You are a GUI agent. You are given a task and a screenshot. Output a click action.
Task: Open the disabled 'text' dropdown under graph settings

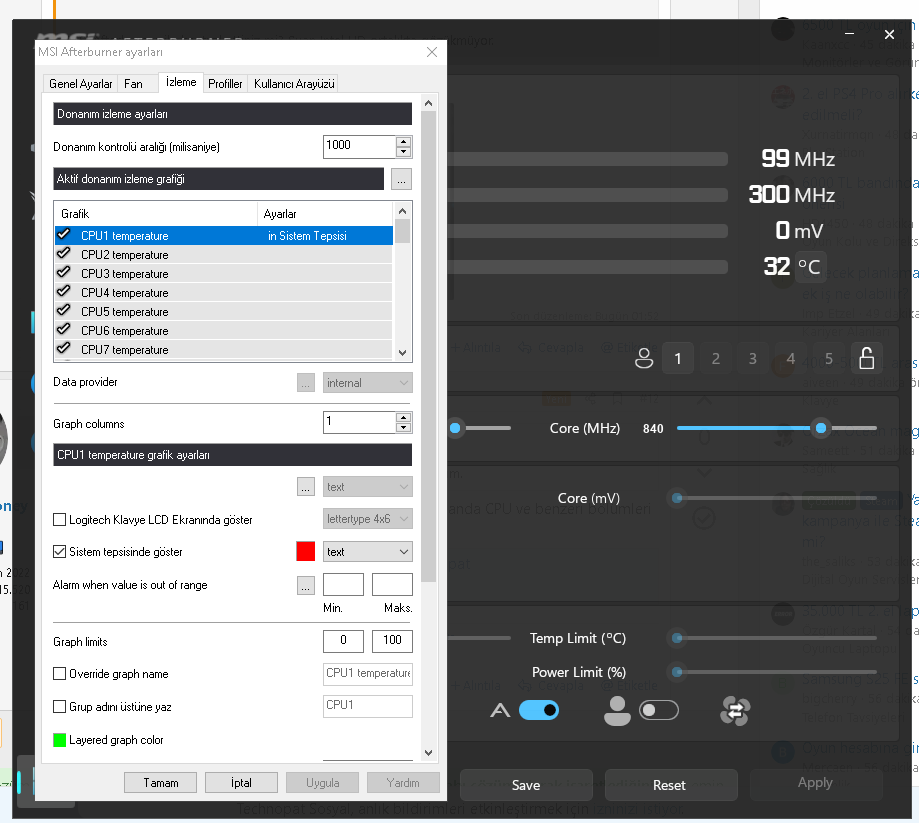367,487
